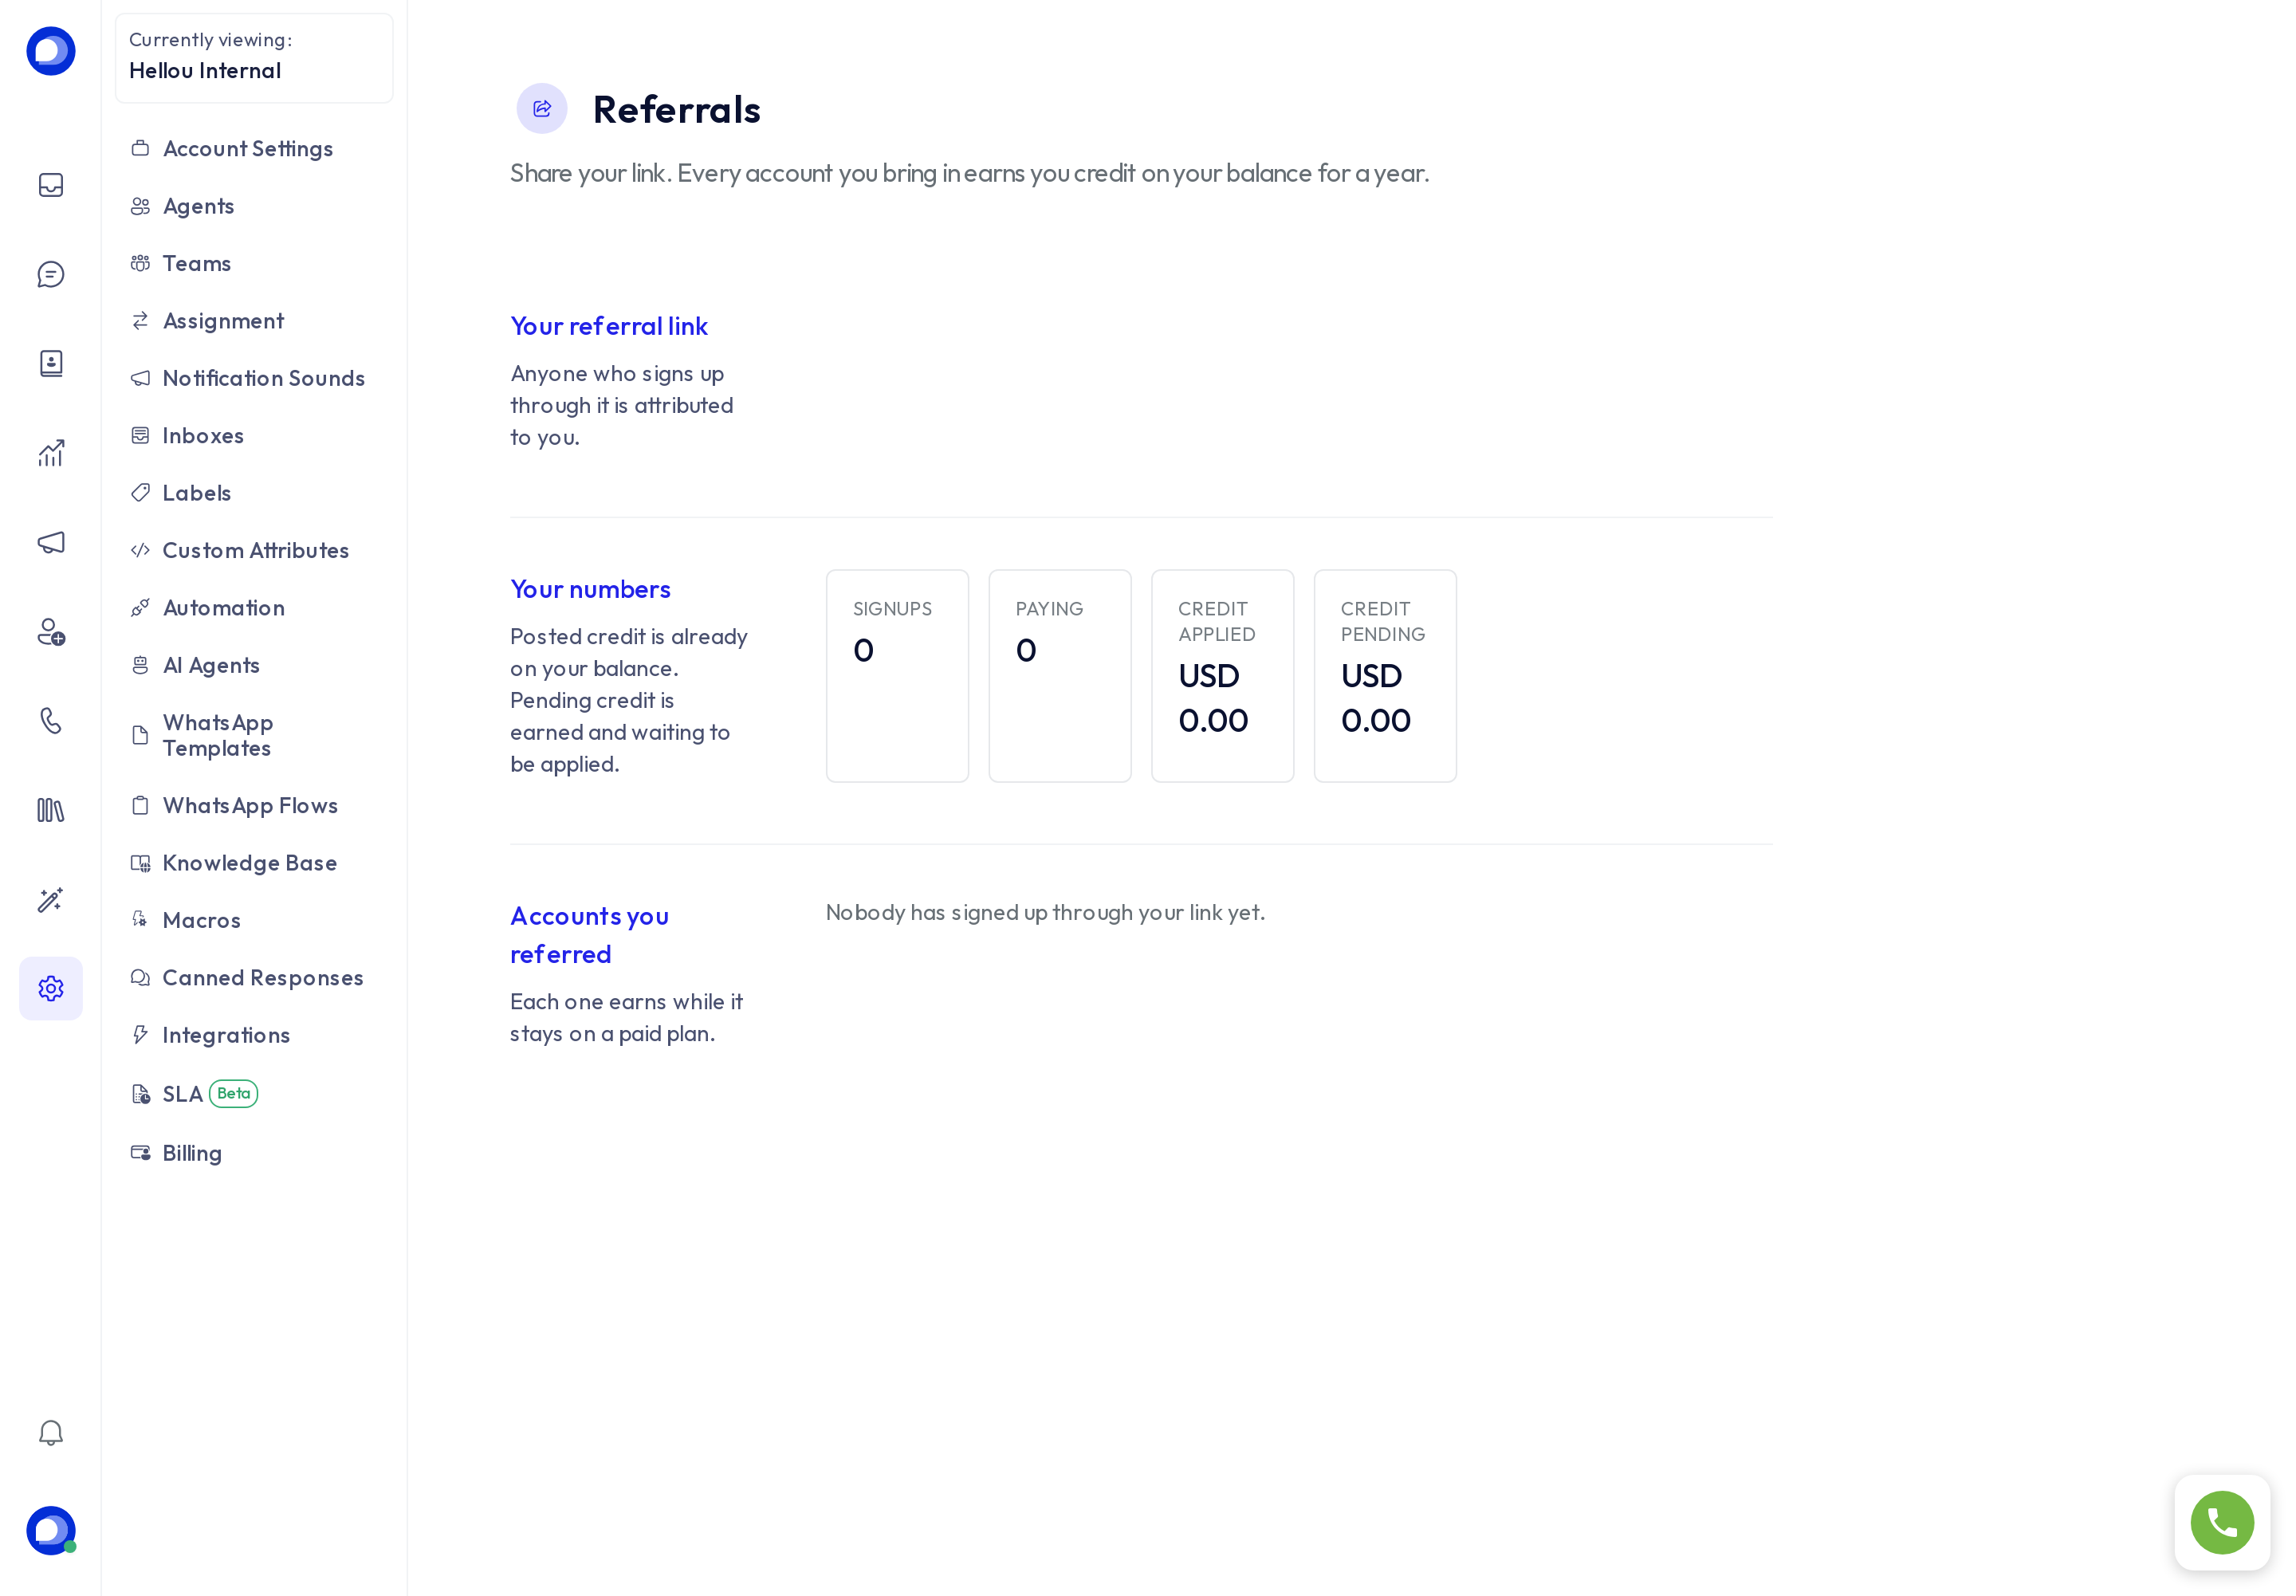Click the add-contact person icon in rail
Screen dimensions: 2296x1596
[51, 631]
